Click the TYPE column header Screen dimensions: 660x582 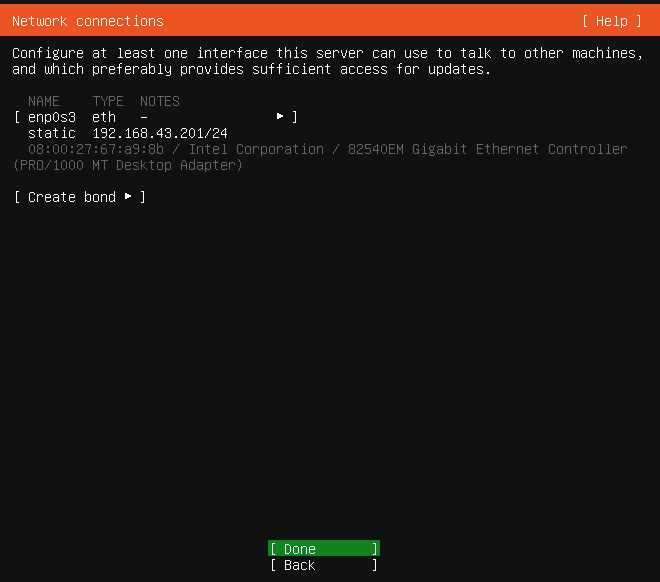click(108, 101)
